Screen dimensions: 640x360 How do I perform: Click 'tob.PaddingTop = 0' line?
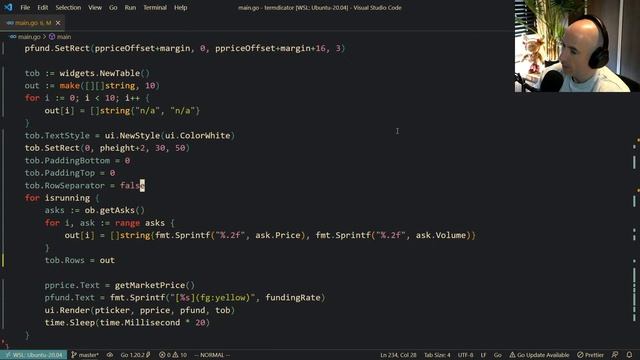[x=70, y=173]
